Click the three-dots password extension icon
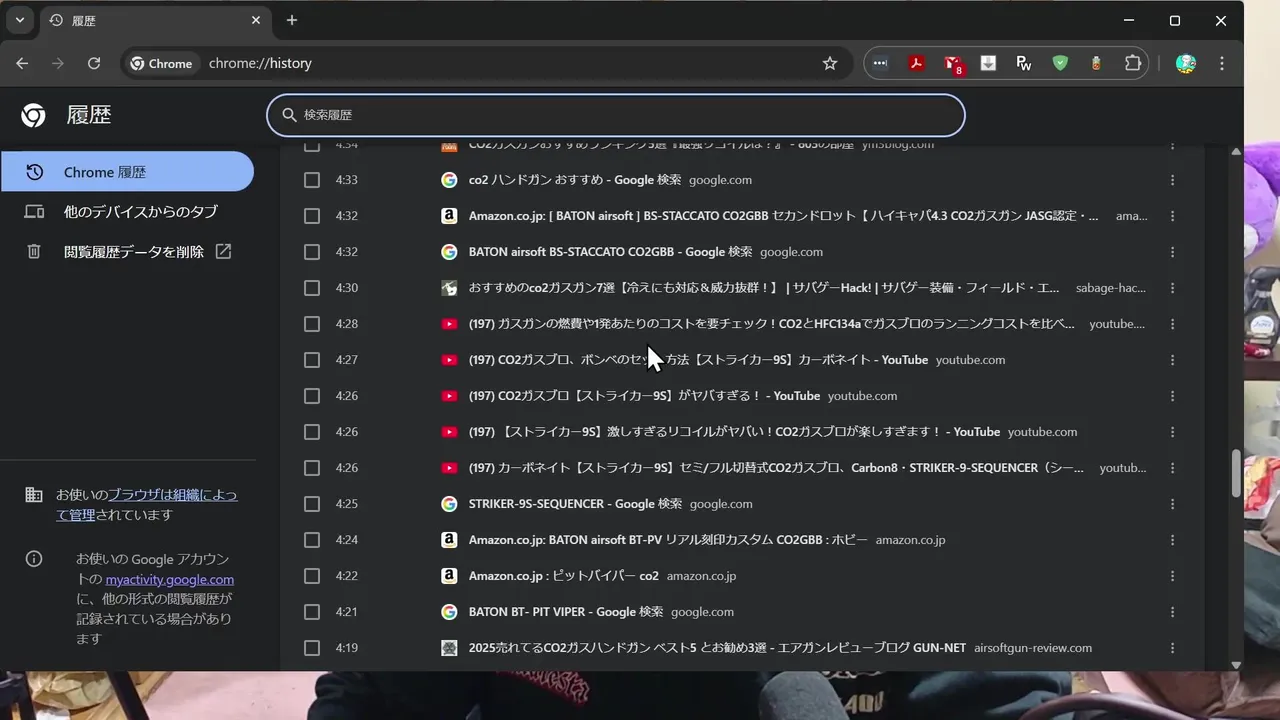 click(880, 63)
